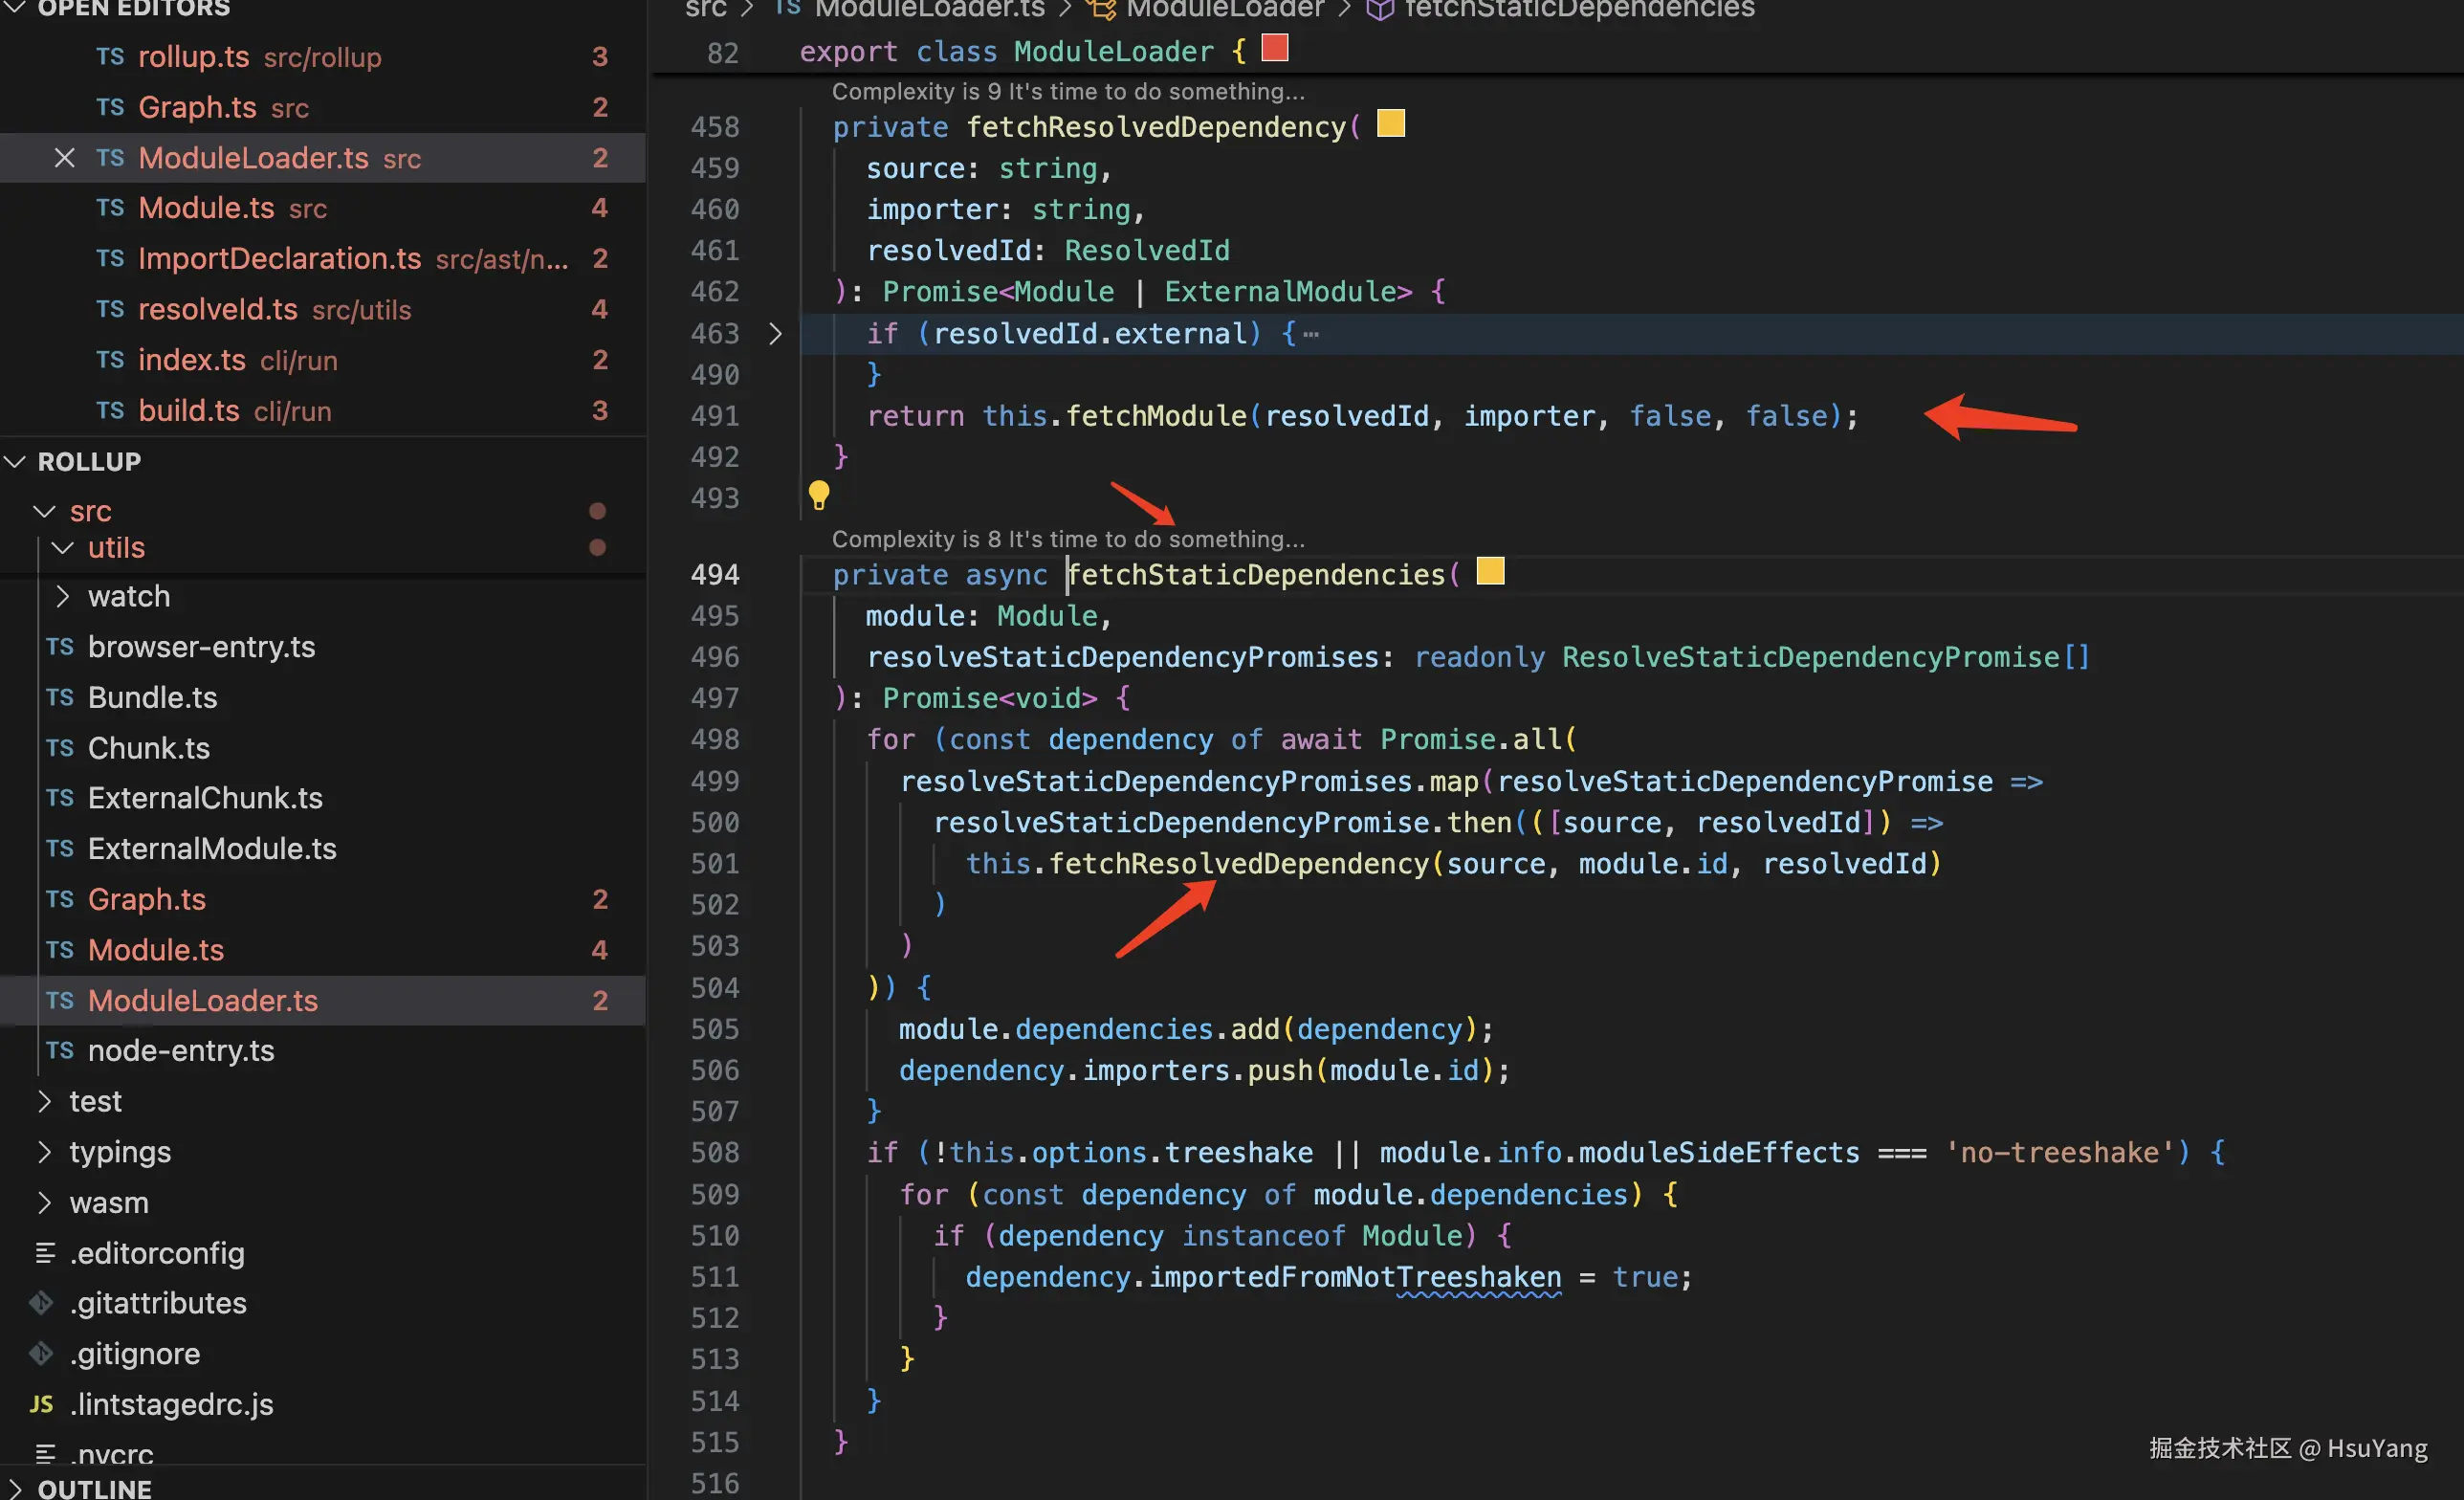Click the red square next to ModuleLoader class
2464x1500 pixels.
(1274, 48)
